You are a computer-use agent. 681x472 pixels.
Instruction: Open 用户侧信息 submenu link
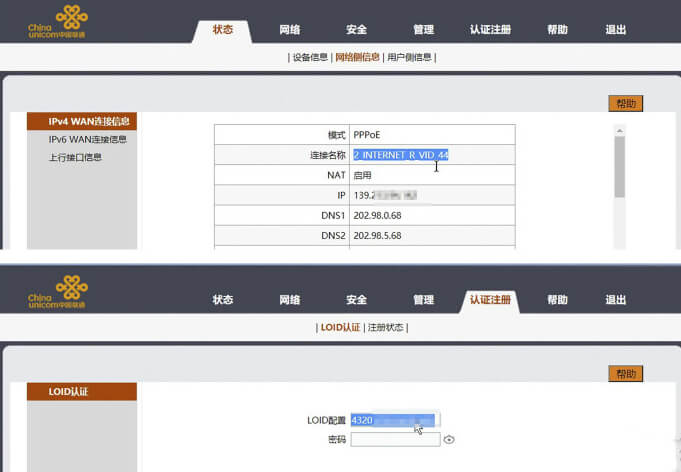coord(409,57)
